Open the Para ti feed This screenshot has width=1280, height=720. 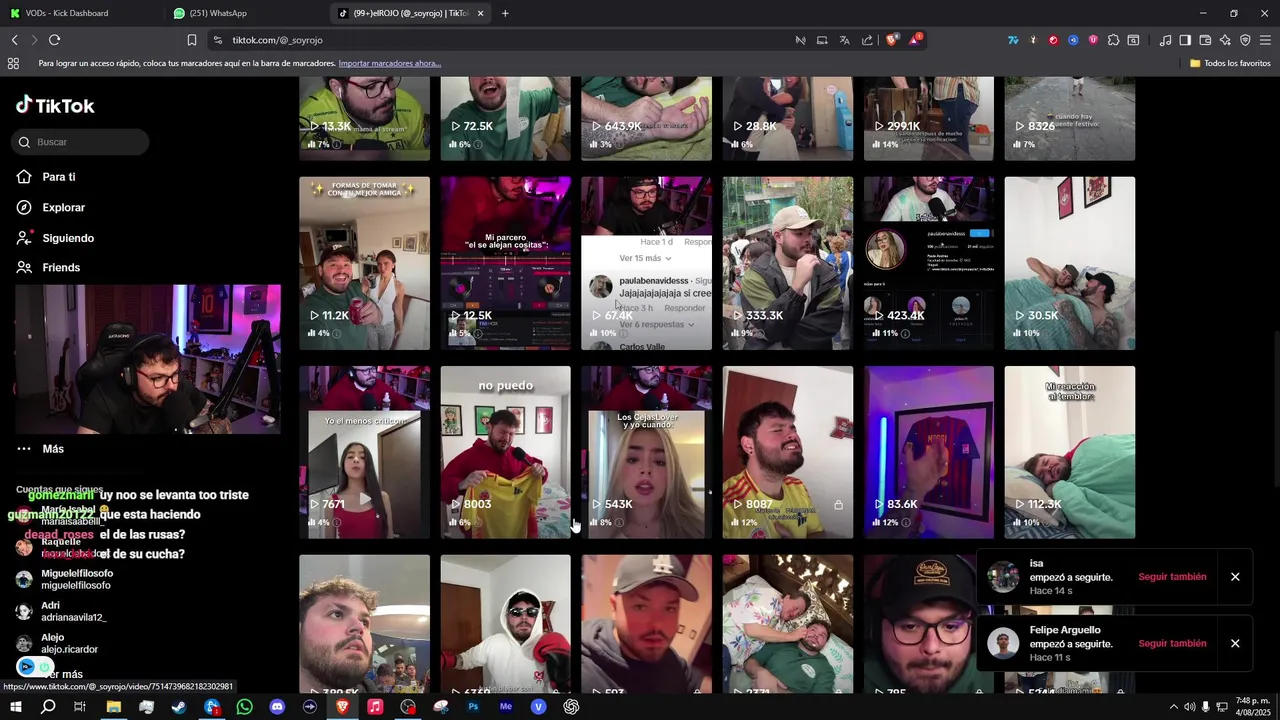tap(58, 177)
